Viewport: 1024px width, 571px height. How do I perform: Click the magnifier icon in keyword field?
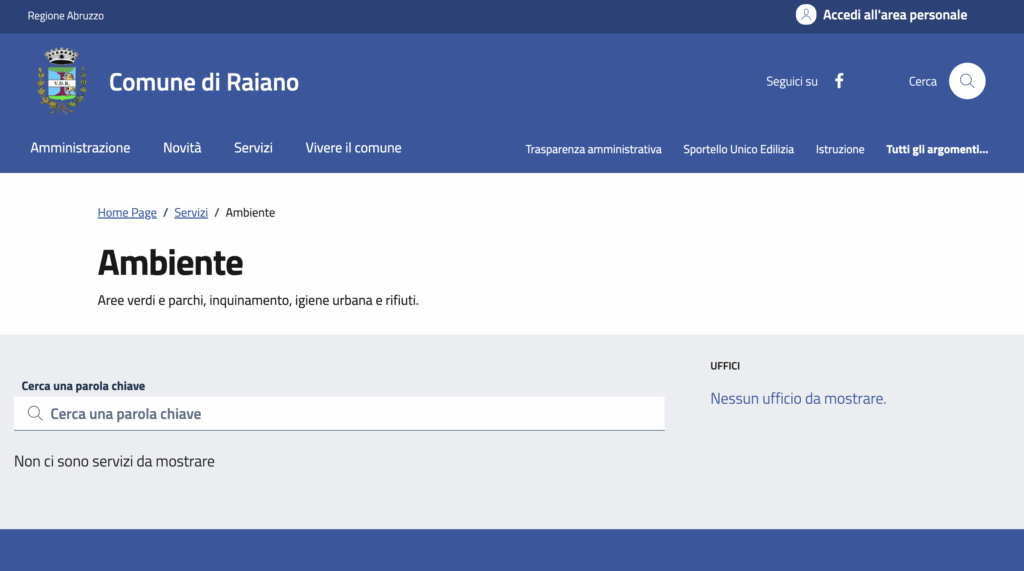35,413
